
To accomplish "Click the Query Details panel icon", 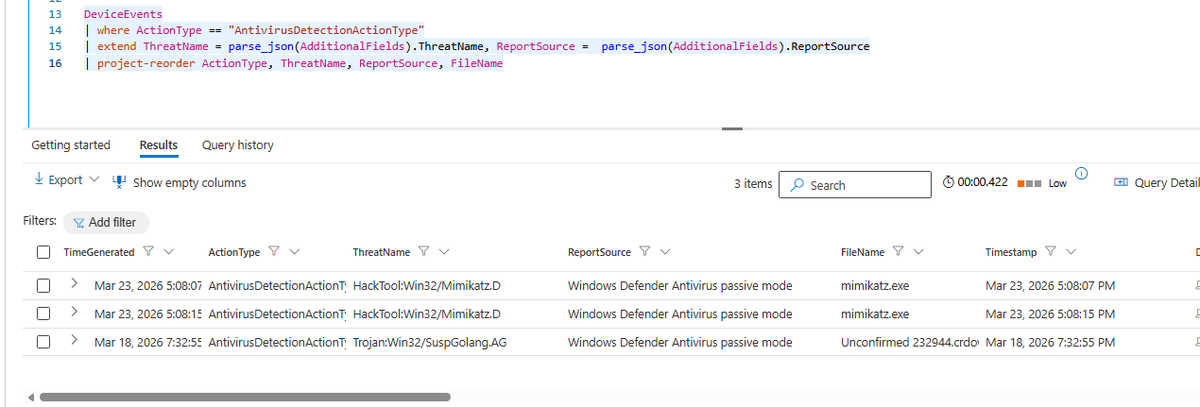I will tap(1121, 183).
